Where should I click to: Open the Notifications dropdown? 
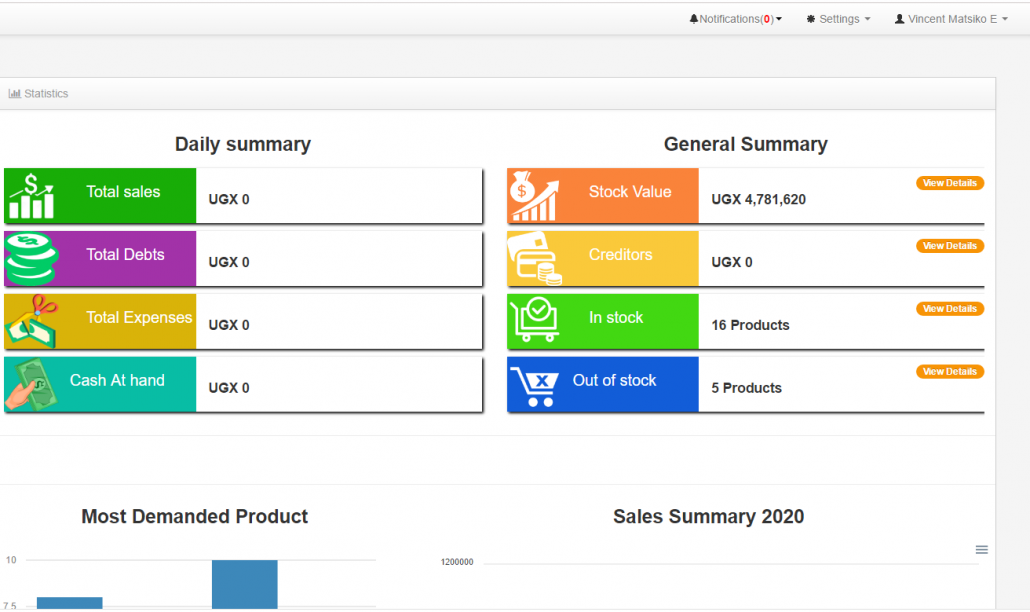[x=735, y=19]
